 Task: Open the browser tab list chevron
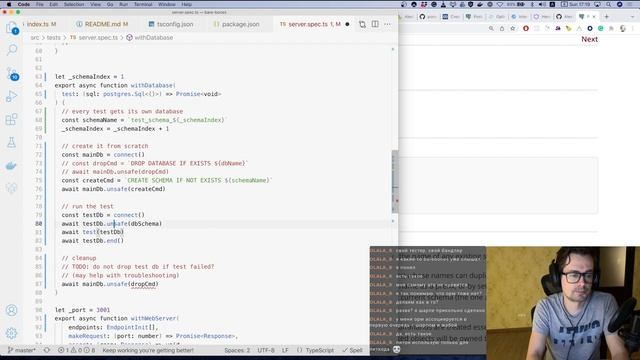pos(633,17)
